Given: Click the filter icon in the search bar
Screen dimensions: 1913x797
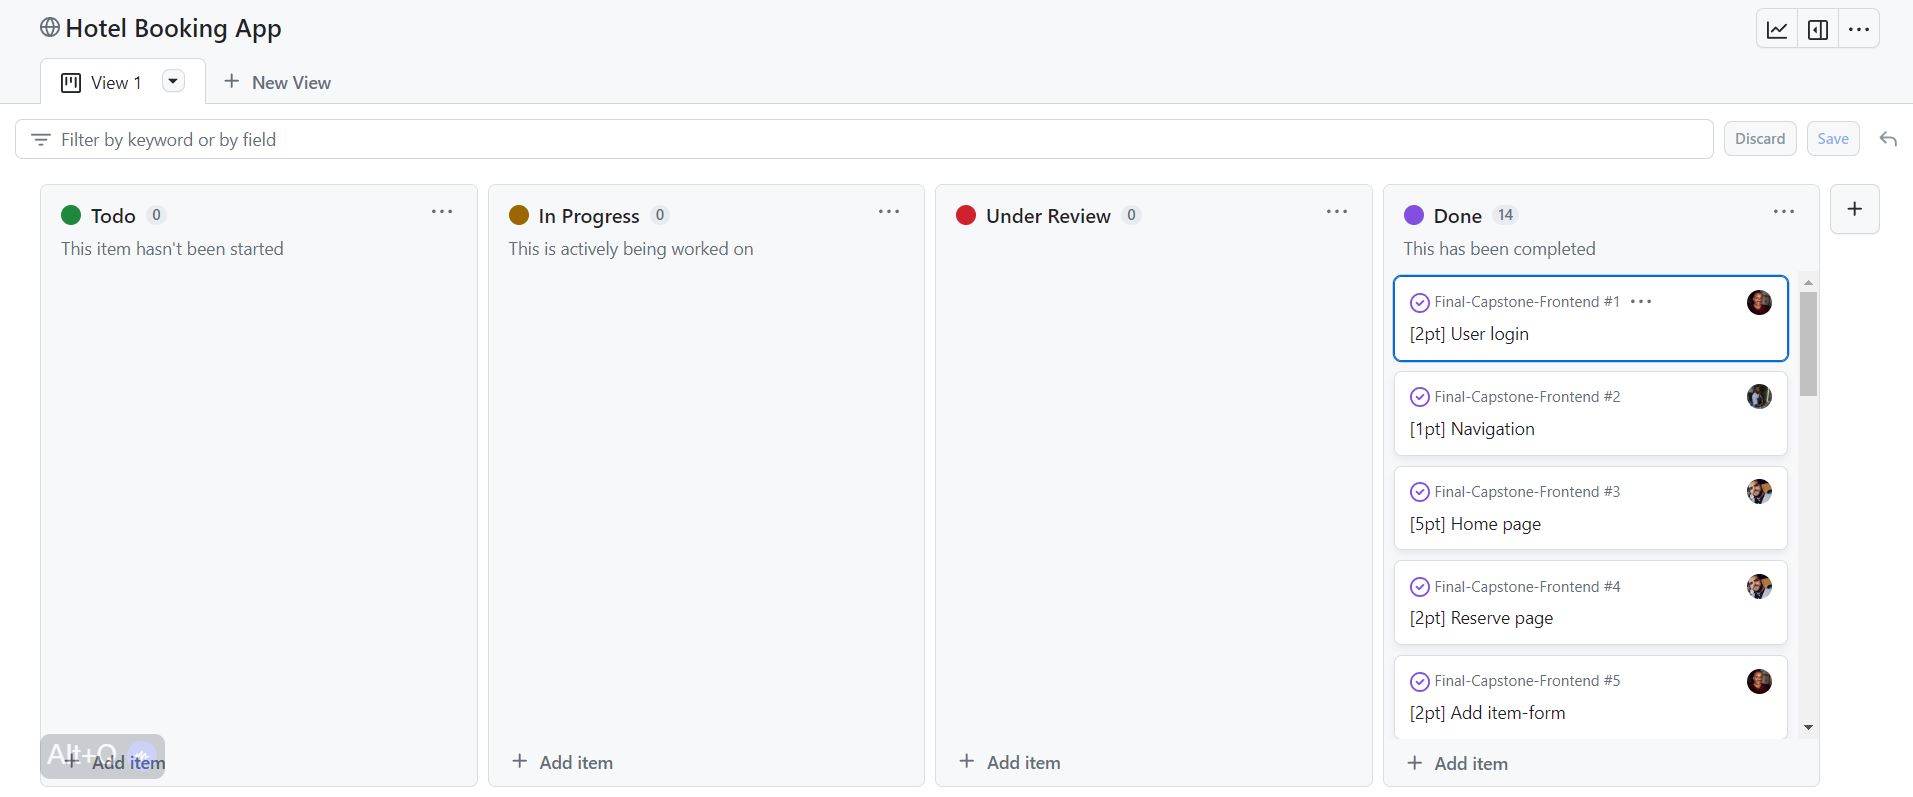Looking at the screenshot, I should (x=40, y=139).
